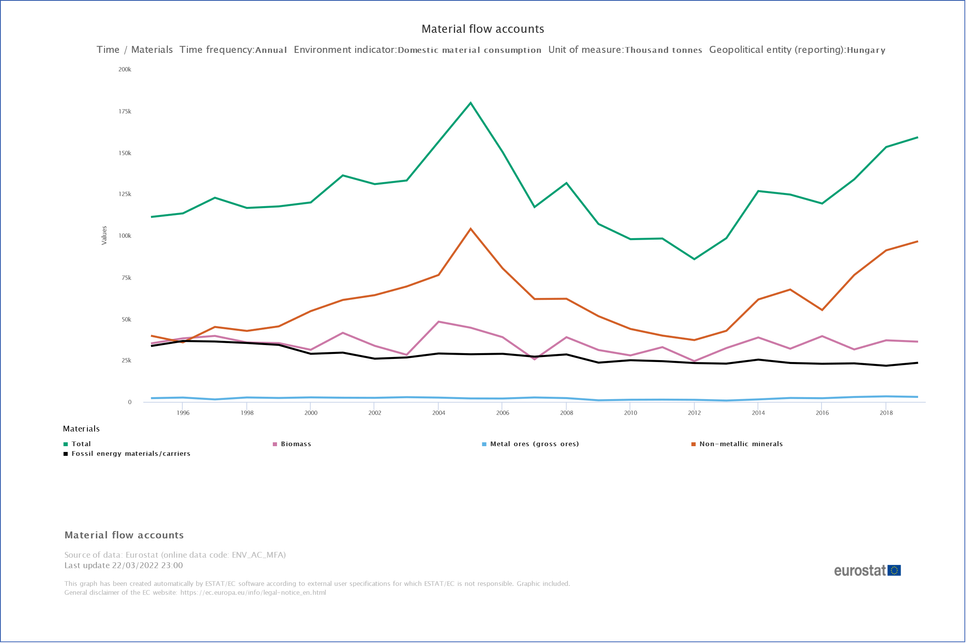Click the Geopolitical entity Hungary label
The image size is (966, 643).
point(797,50)
